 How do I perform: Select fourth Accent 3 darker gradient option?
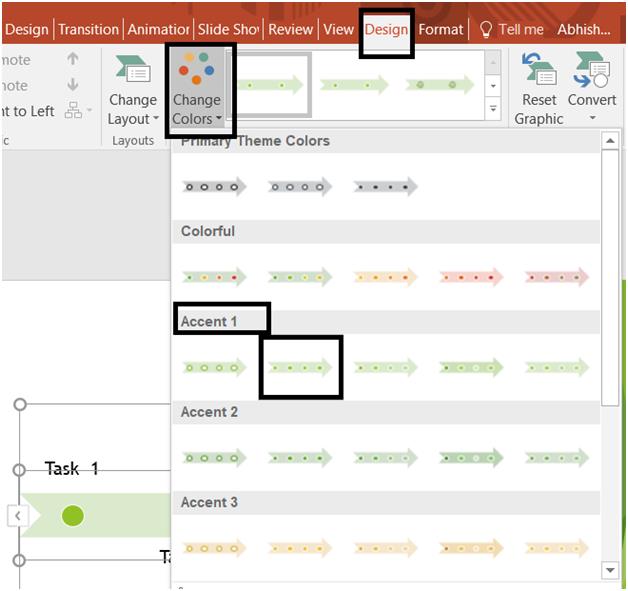tap(471, 549)
